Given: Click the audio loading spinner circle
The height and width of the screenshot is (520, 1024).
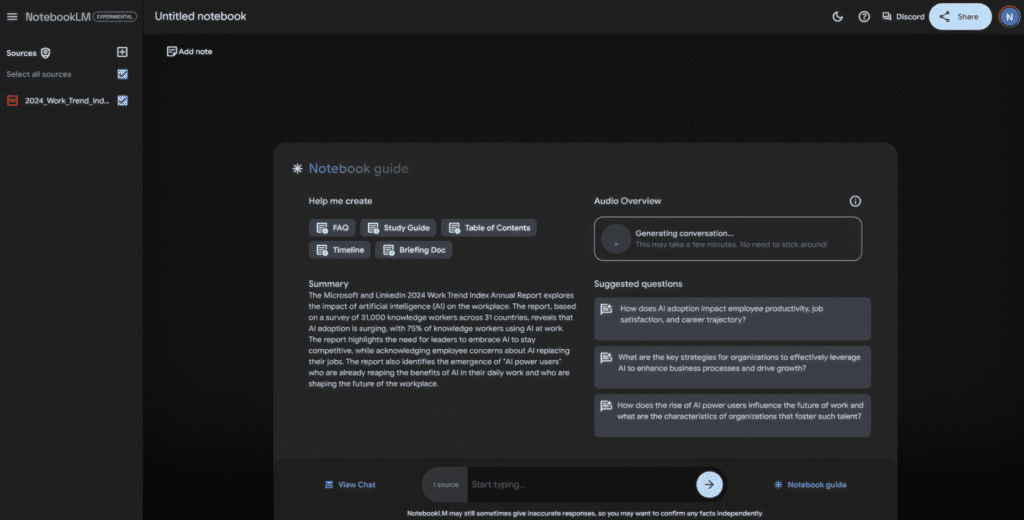Looking at the screenshot, I should tap(616, 239).
